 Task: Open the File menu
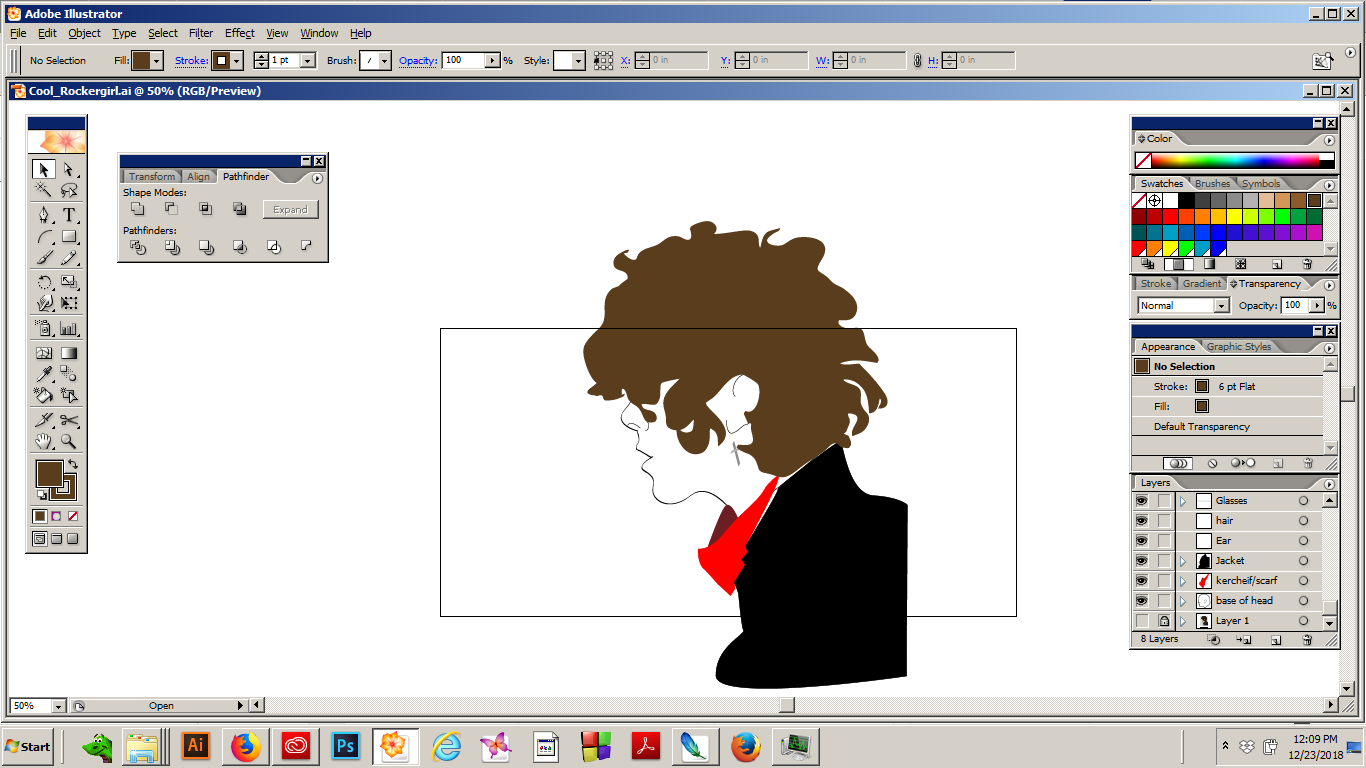(18, 33)
